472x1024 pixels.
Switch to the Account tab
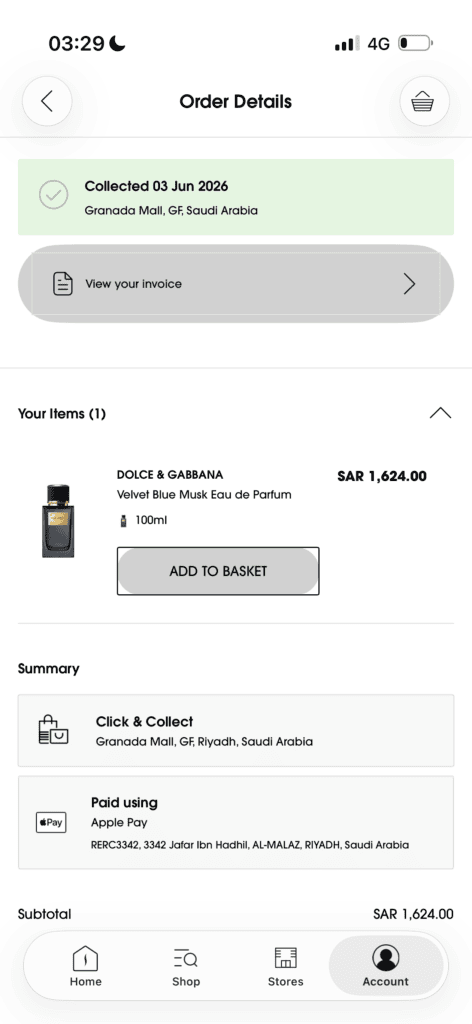[x=386, y=967]
